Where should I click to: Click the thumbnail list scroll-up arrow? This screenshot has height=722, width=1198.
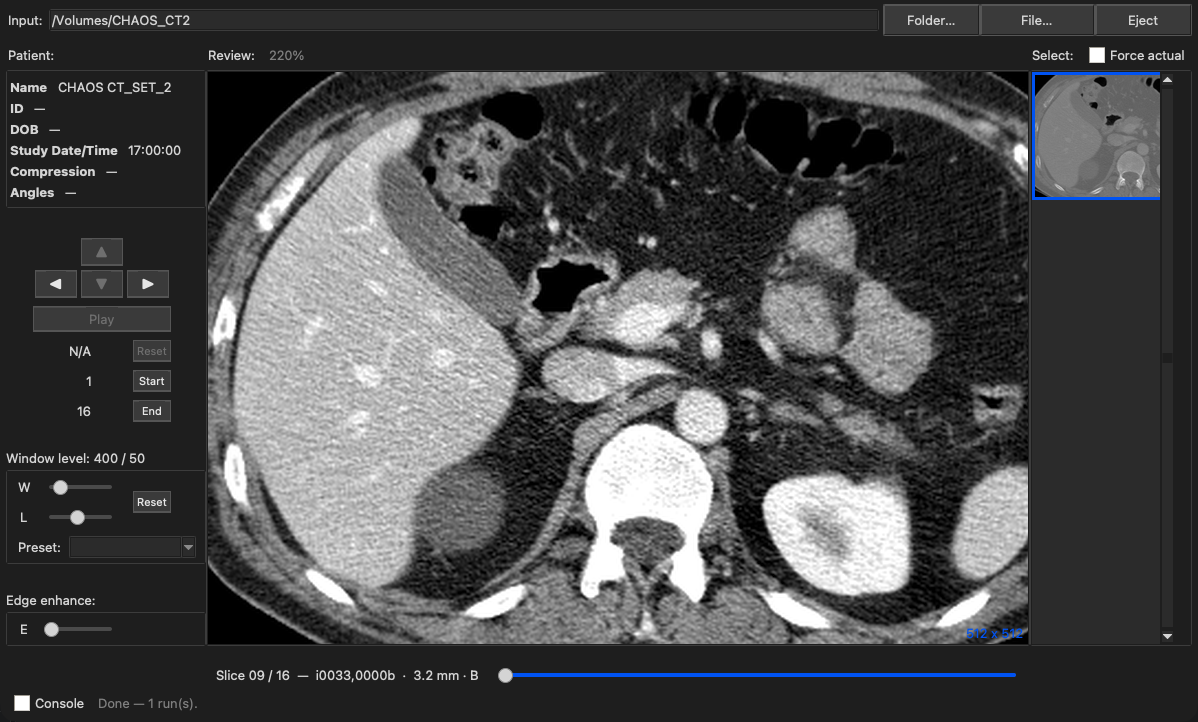pyautogui.click(x=1167, y=79)
